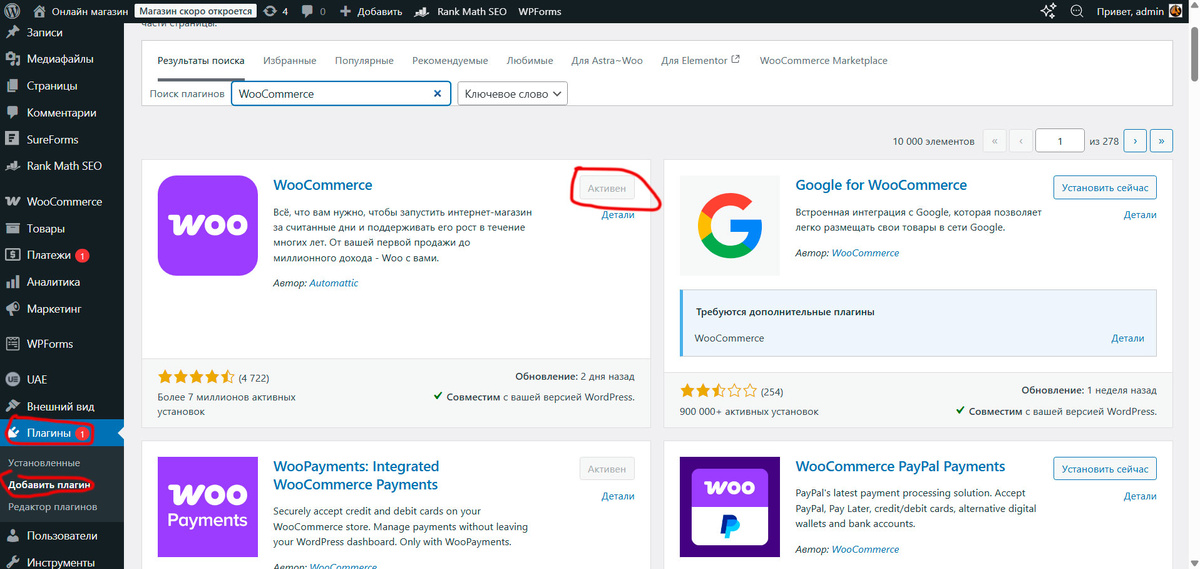Go to next page of results

click(1134, 141)
